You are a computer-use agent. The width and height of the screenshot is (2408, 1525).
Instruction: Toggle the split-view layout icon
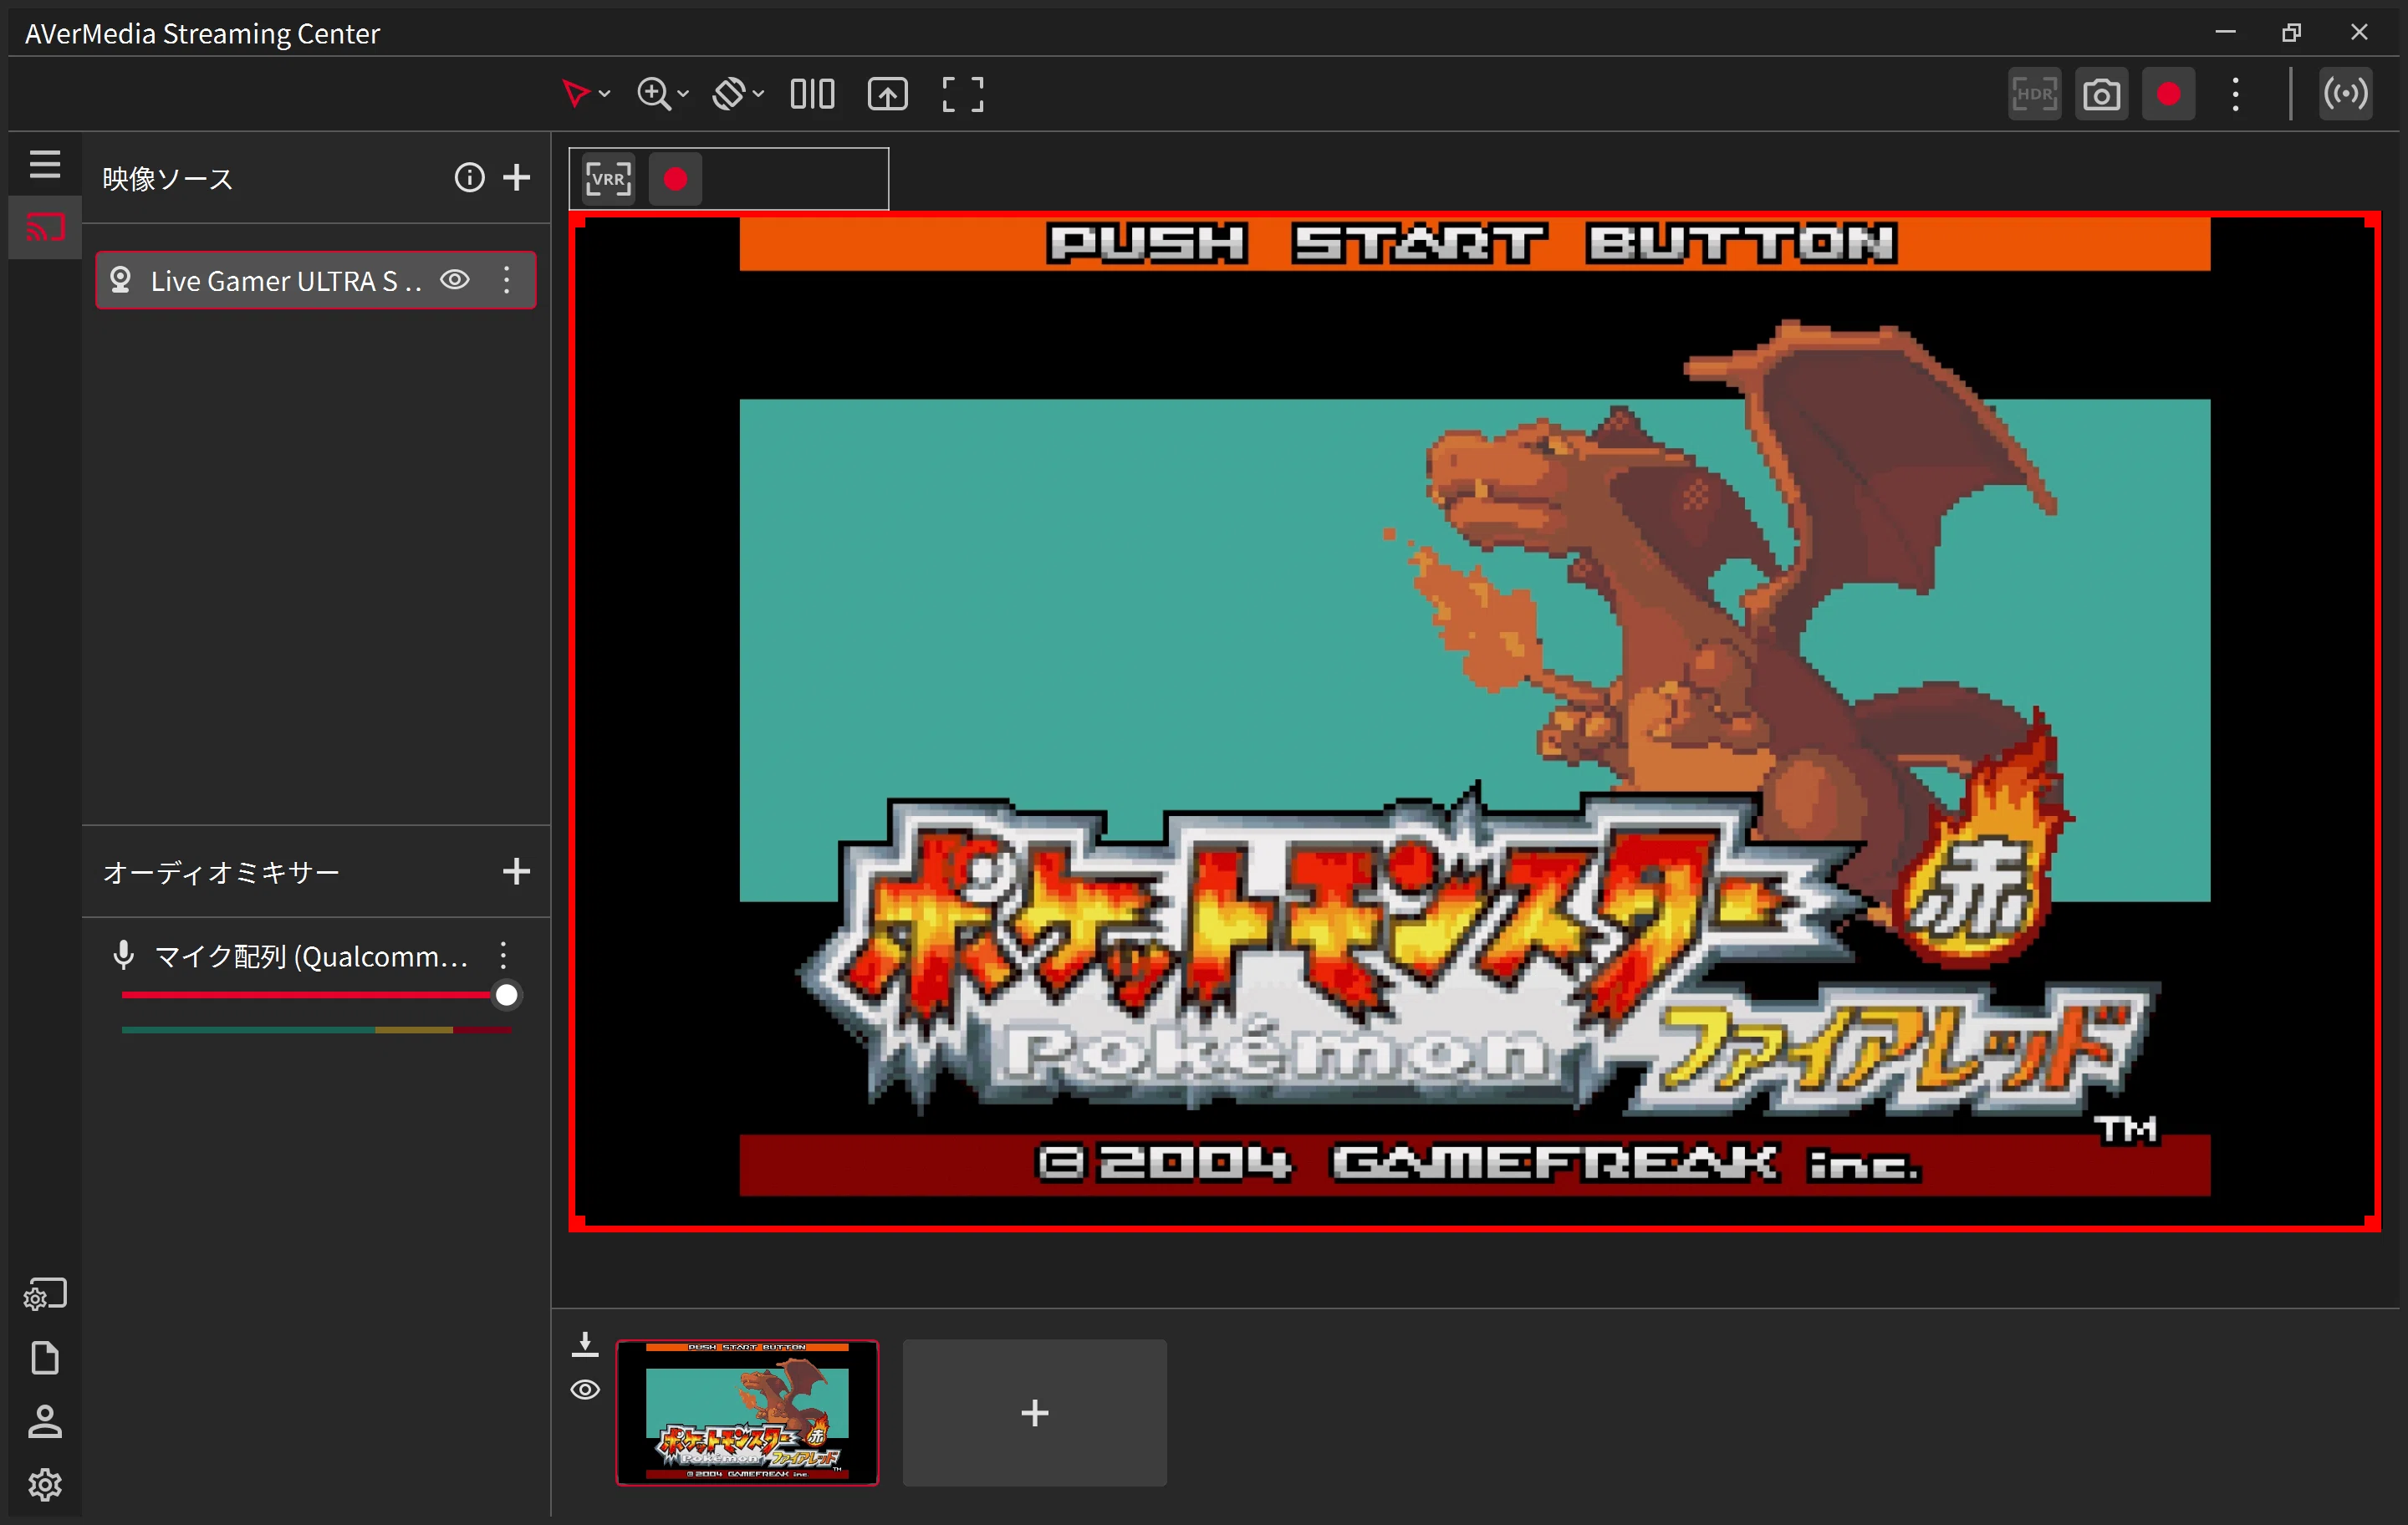click(x=812, y=94)
